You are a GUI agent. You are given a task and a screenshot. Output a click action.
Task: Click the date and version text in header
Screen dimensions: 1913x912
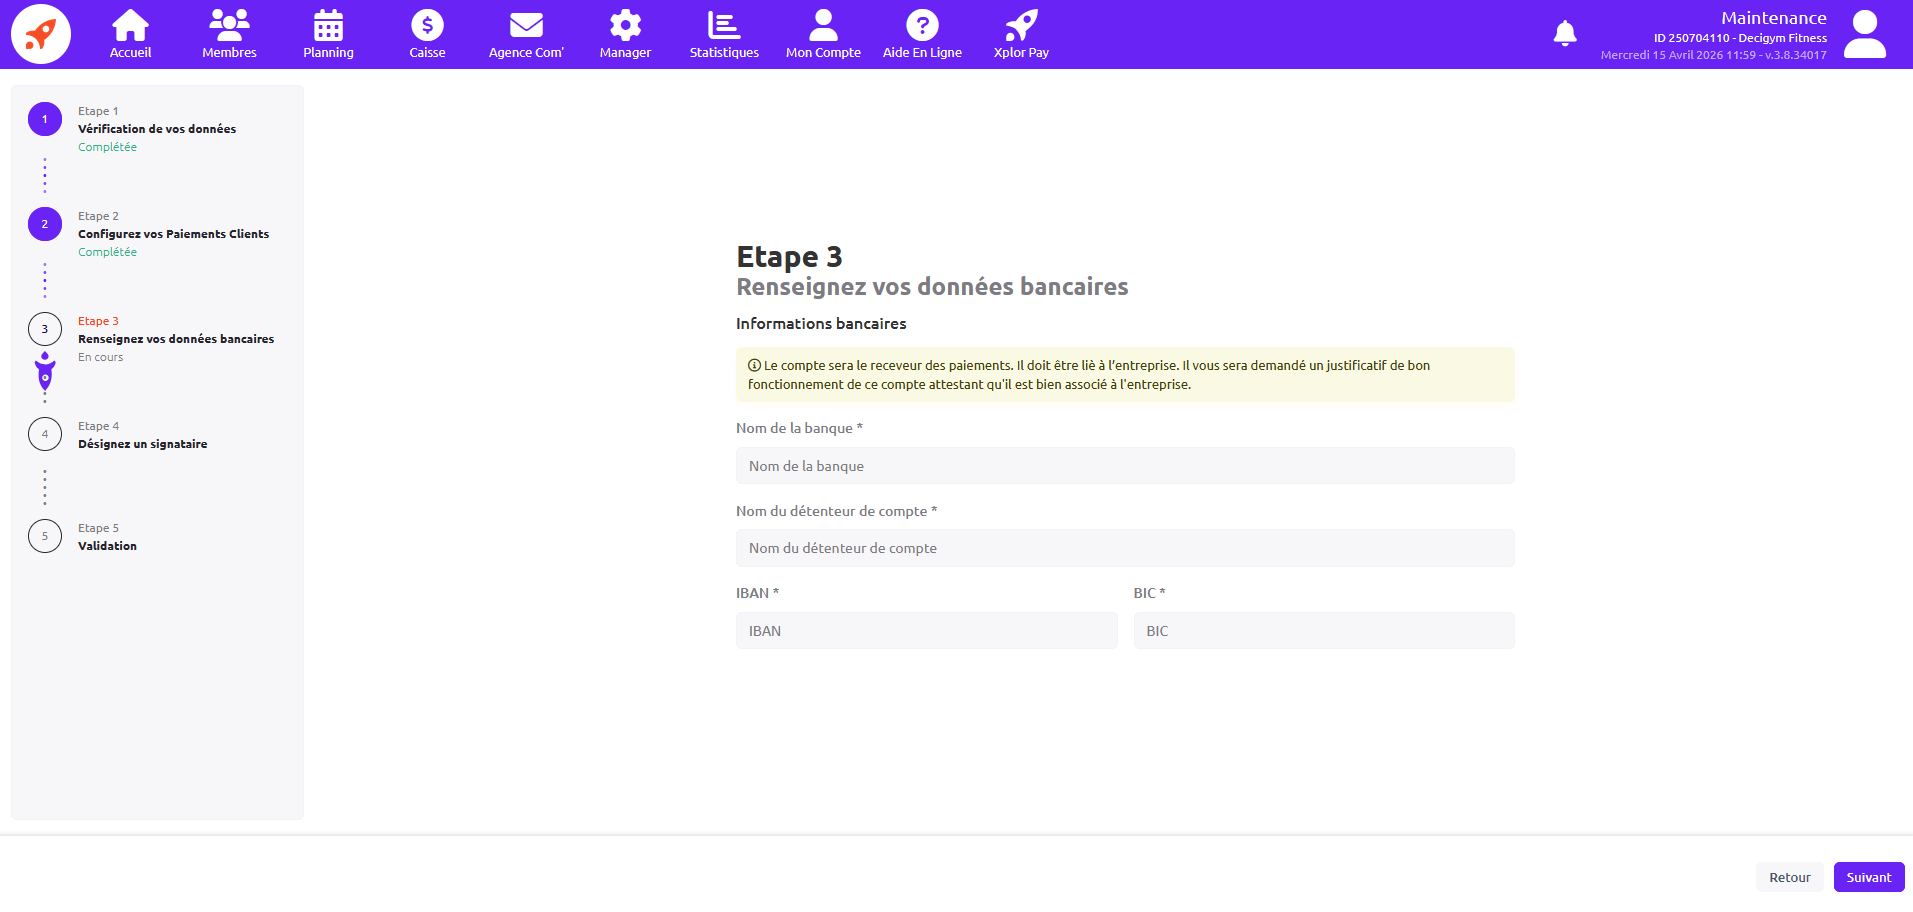[1713, 55]
